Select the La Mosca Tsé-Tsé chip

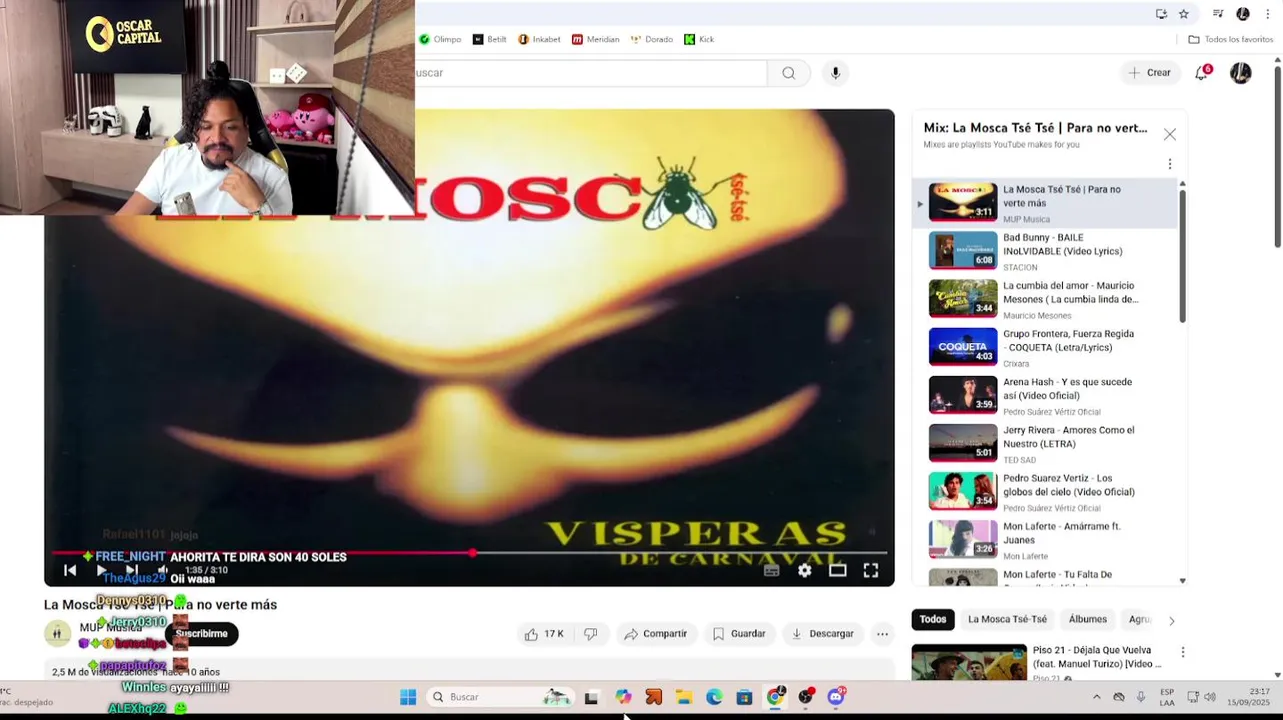pyautogui.click(x=1007, y=620)
